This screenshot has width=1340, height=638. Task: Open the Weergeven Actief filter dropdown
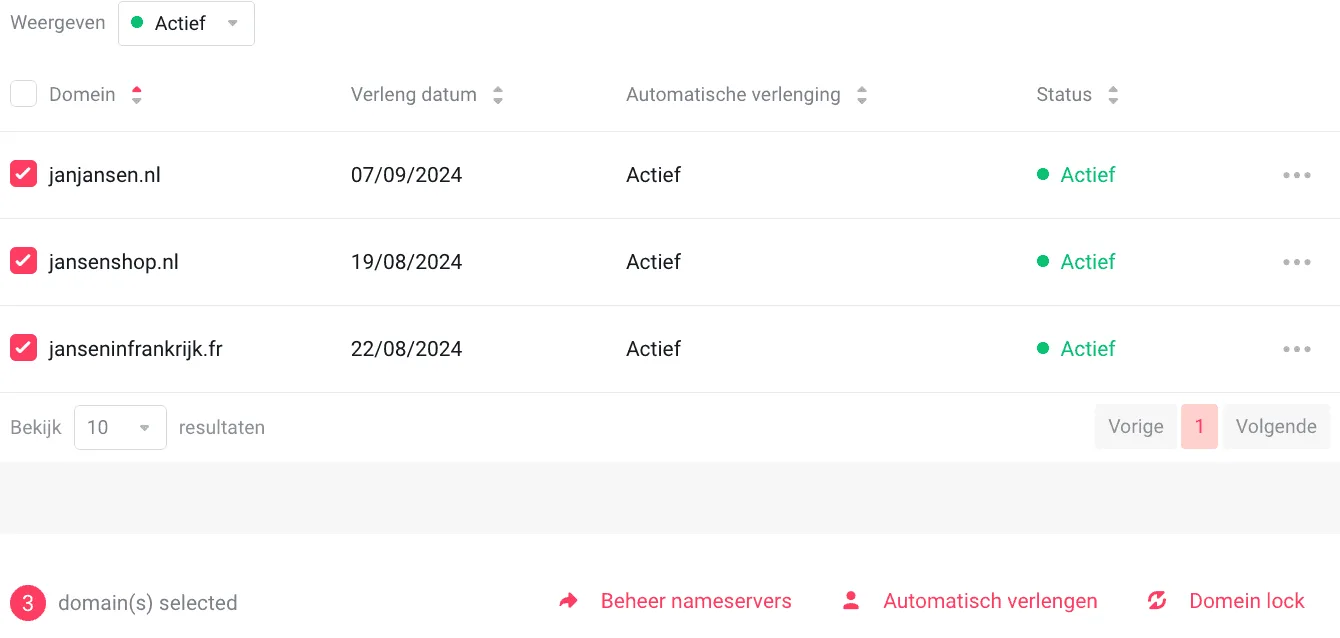click(x=186, y=23)
